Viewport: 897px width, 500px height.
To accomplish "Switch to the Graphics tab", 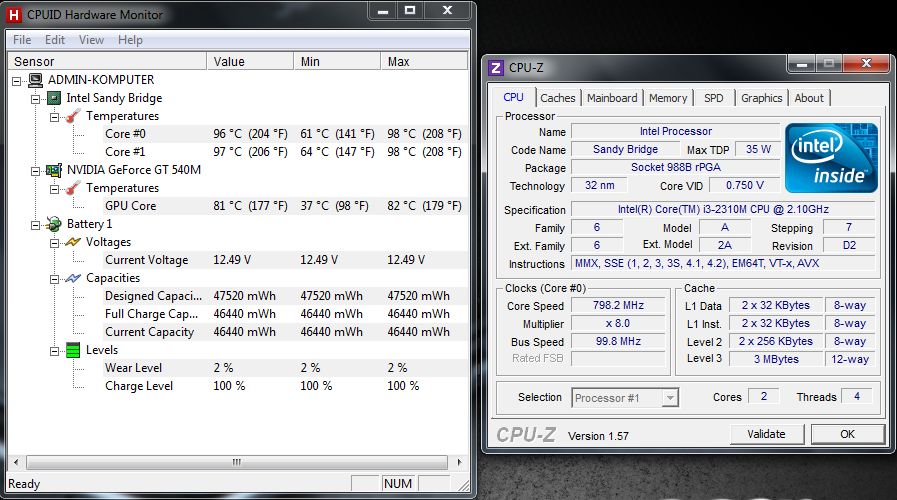I will [x=761, y=98].
